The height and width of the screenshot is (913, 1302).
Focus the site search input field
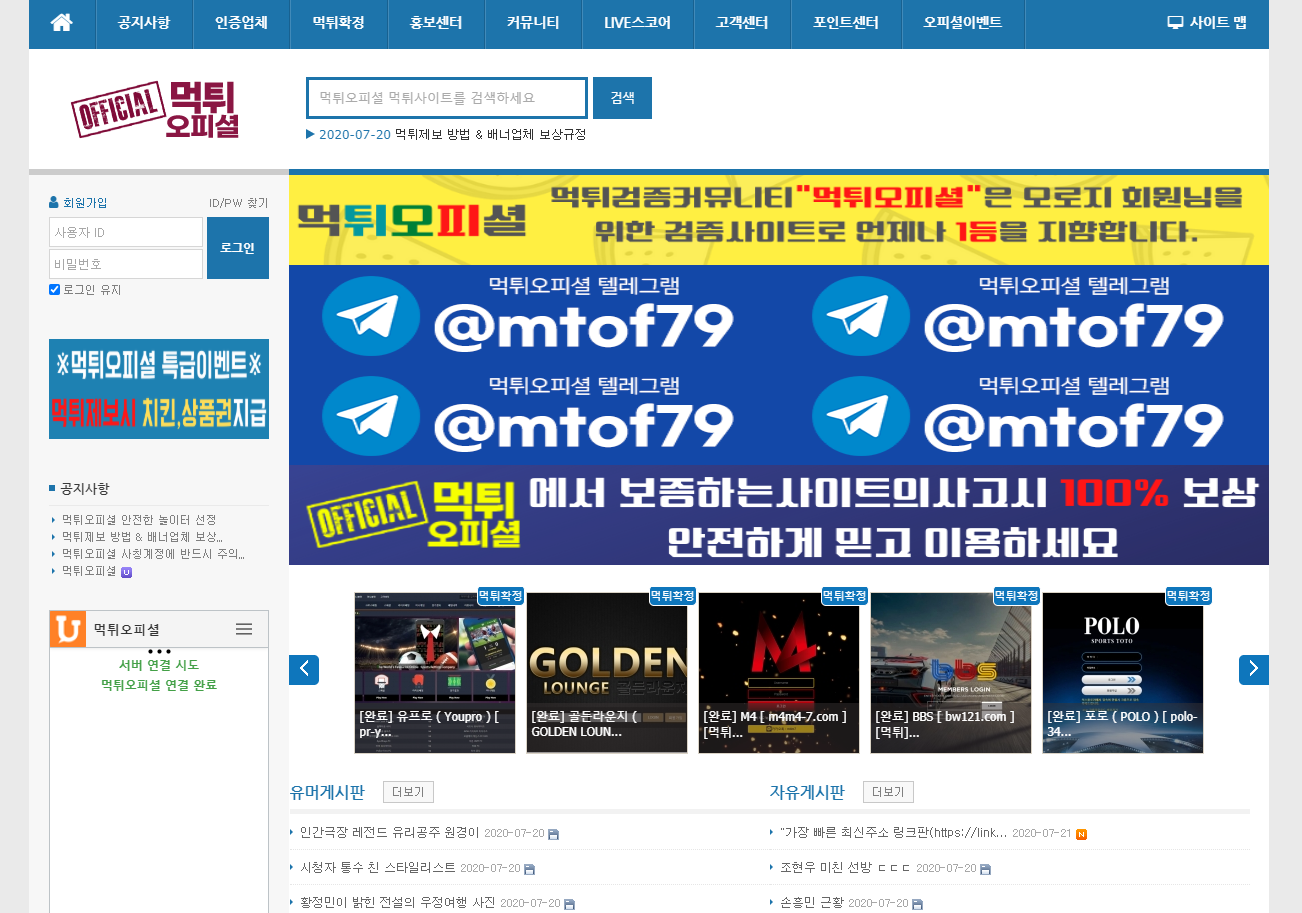[x=447, y=98]
